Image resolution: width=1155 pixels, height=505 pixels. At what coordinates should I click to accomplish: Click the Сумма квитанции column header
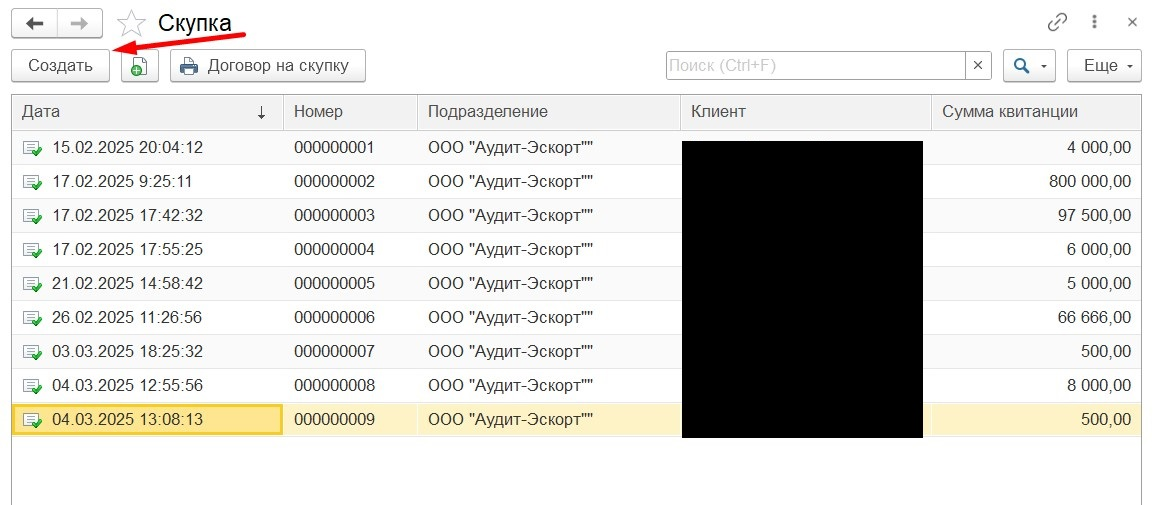[1036, 112]
